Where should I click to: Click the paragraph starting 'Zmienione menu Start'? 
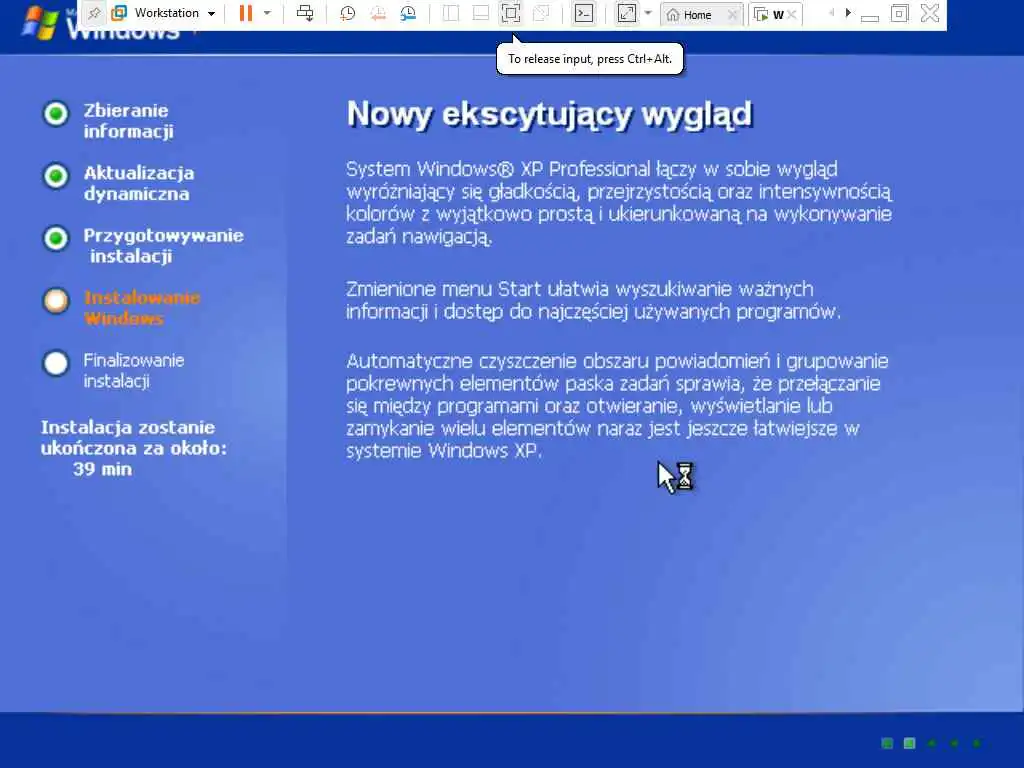(593, 300)
